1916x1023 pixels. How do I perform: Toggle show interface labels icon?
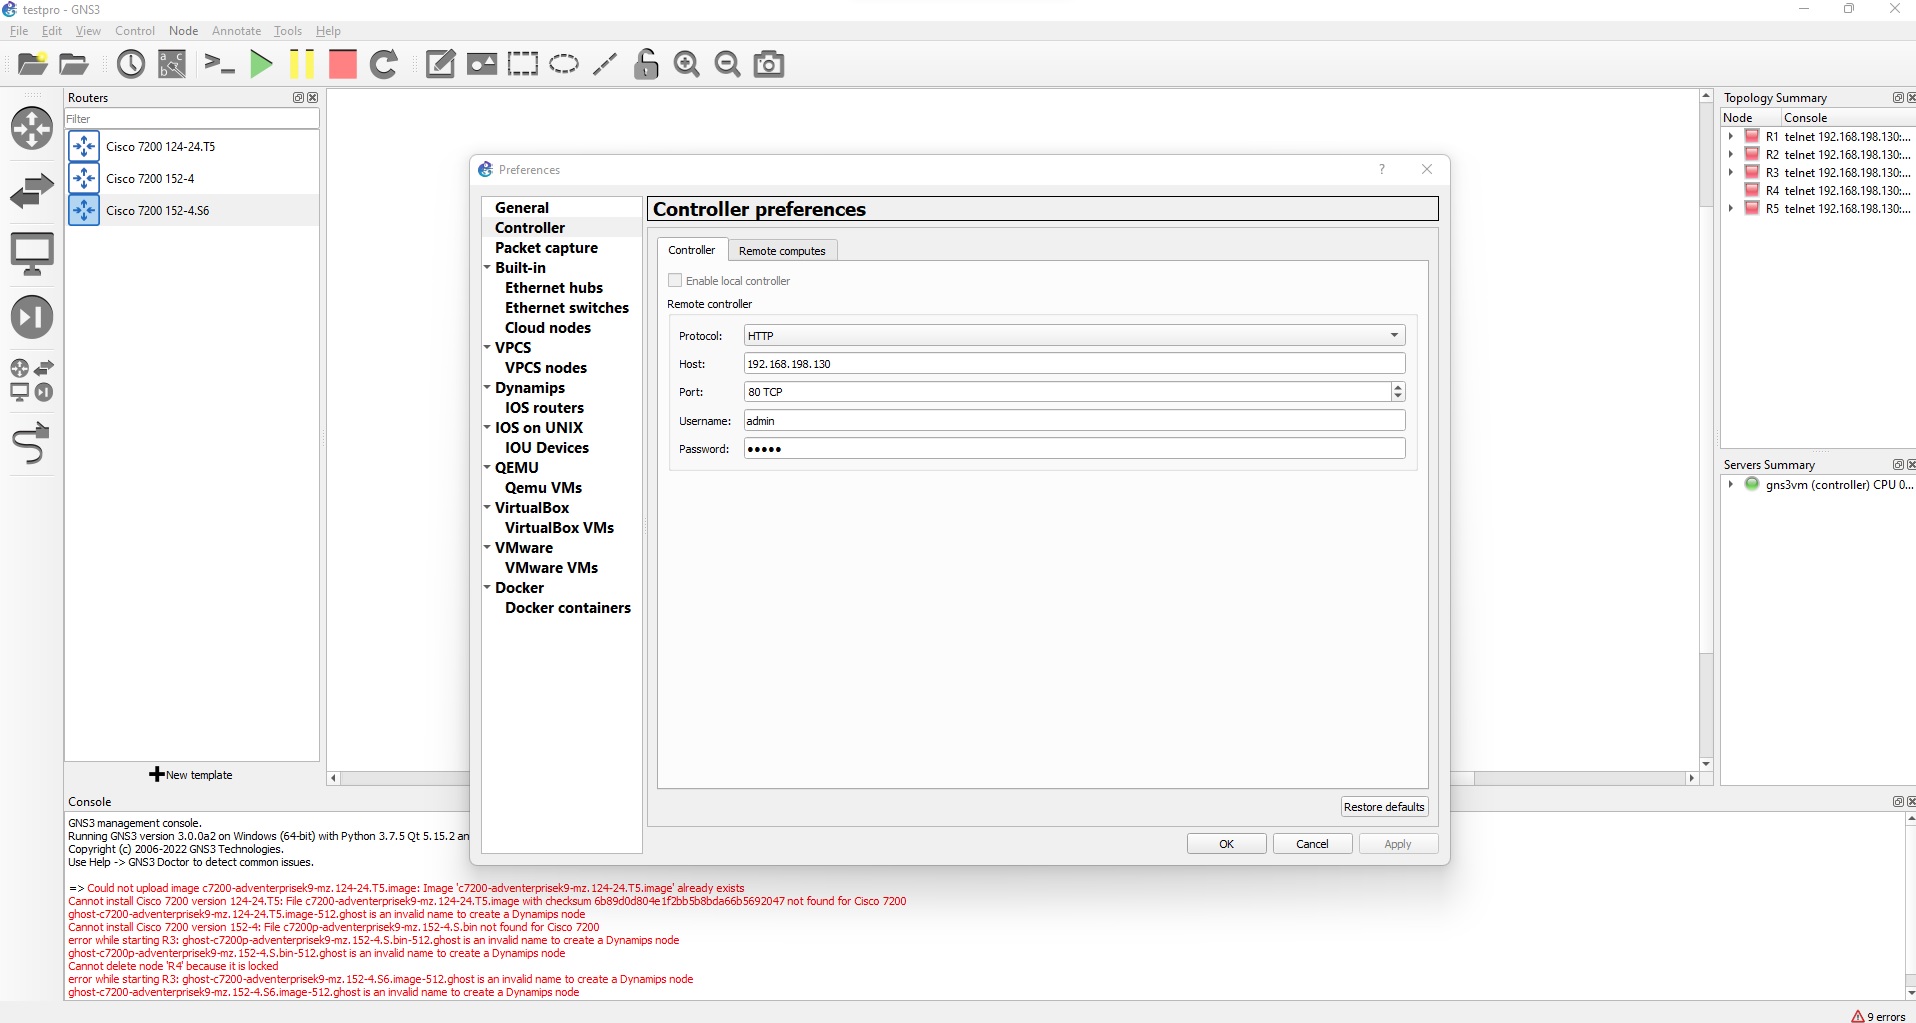point(172,64)
